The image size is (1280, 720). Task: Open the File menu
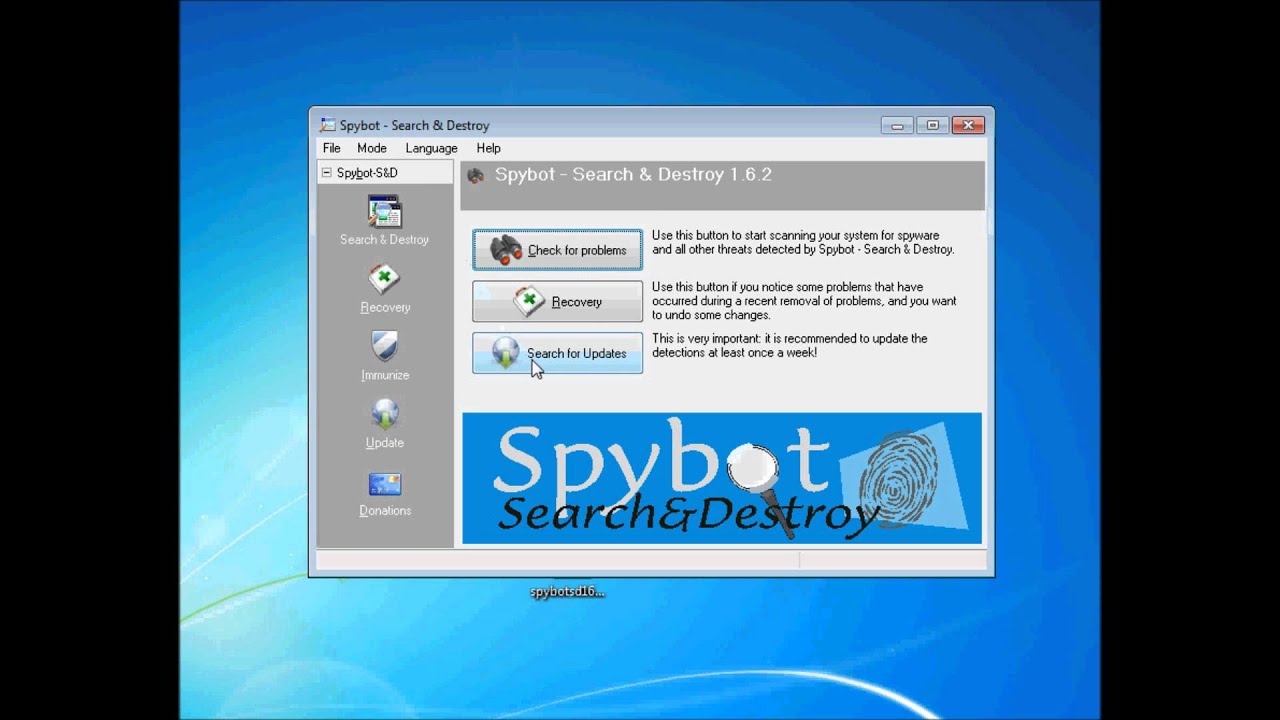[331, 148]
